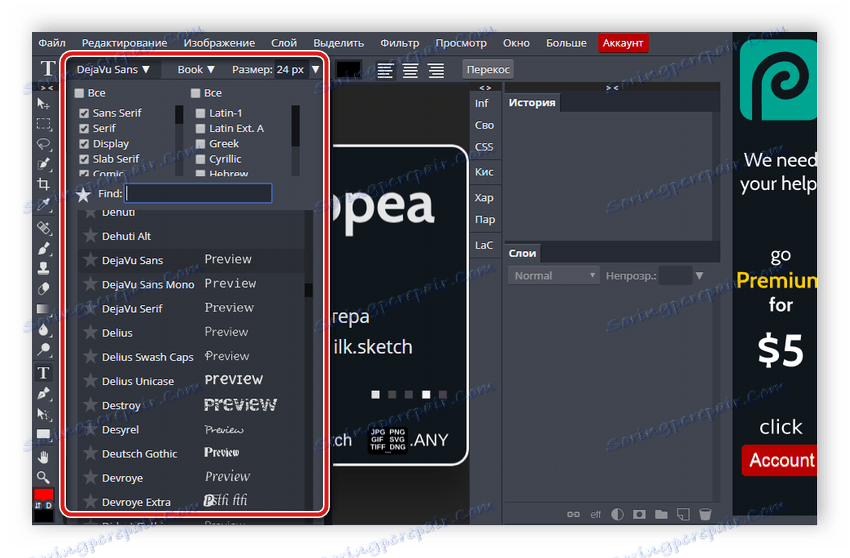Uncheck the Slab Serif checkbox
The width and height of the screenshot is (850, 558).
tap(84, 159)
